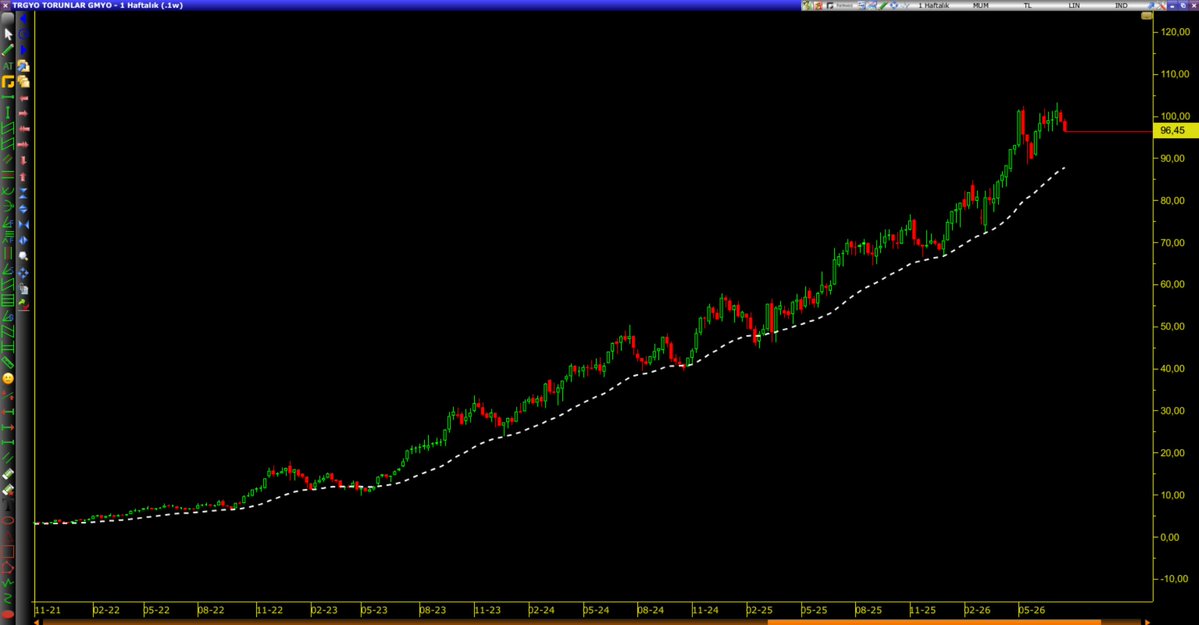Select the red rectangle outline tool

(x=8, y=552)
